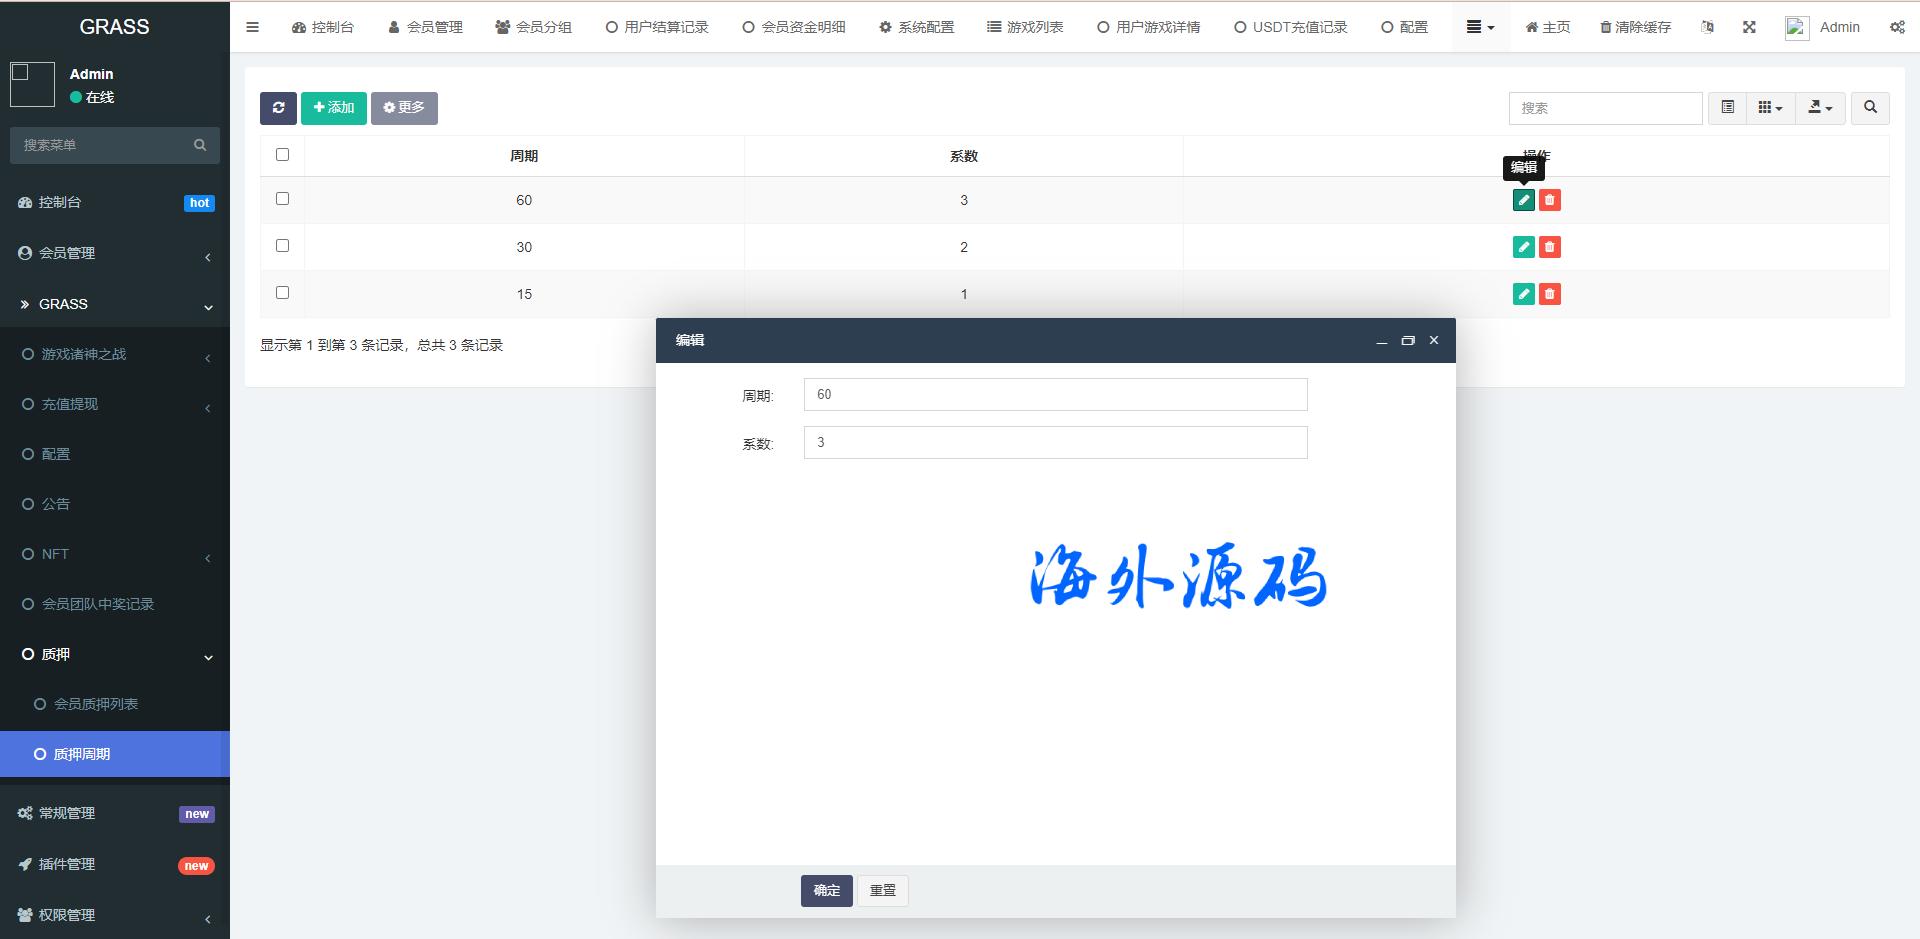The image size is (1920, 939).
Task: Click the 系数 input field in dialog
Action: pos(1055,443)
